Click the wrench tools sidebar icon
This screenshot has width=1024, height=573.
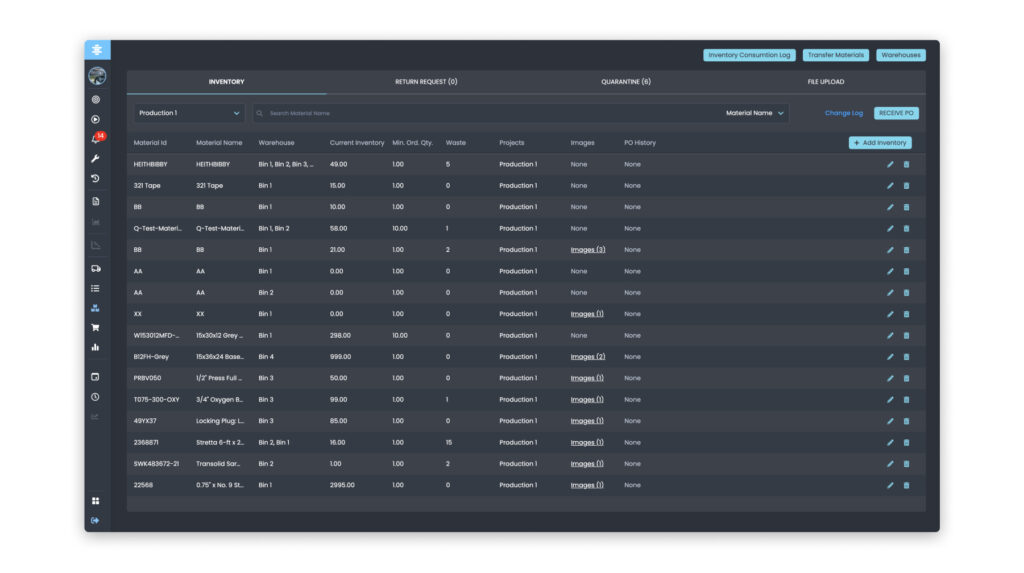point(95,159)
